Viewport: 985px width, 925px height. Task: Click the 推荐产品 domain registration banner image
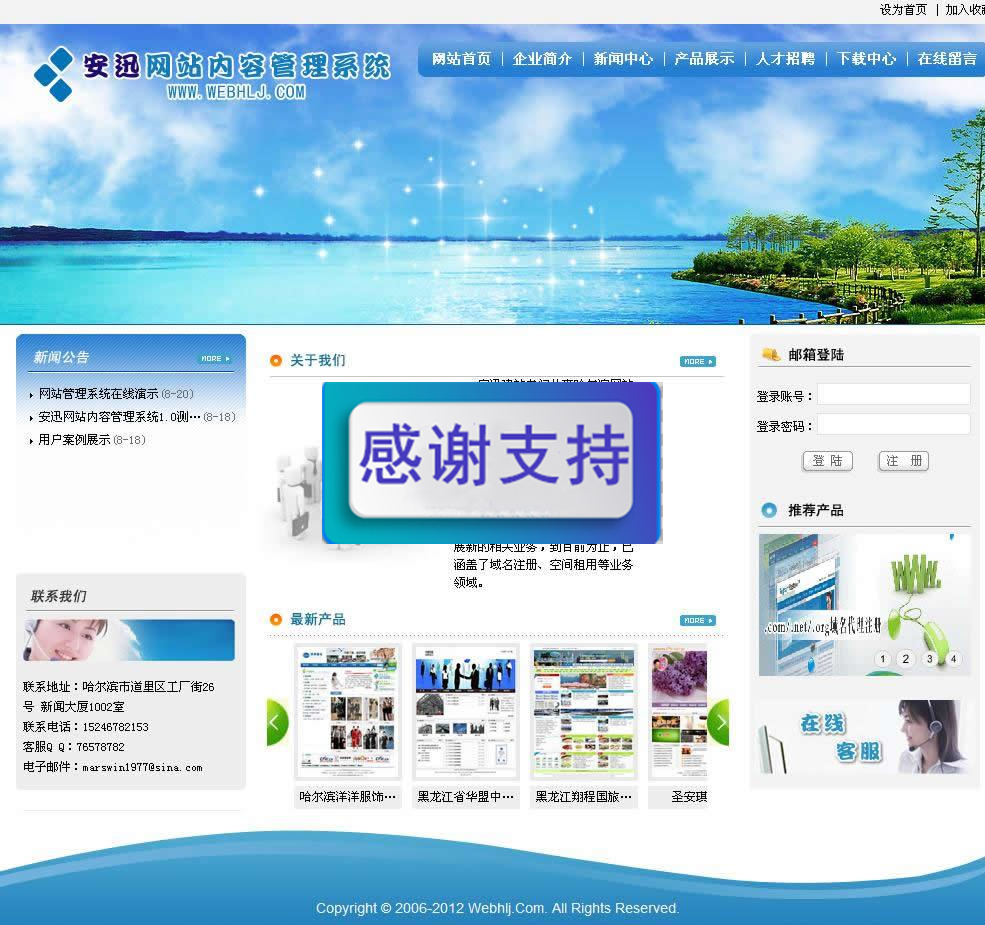tap(864, 605)
